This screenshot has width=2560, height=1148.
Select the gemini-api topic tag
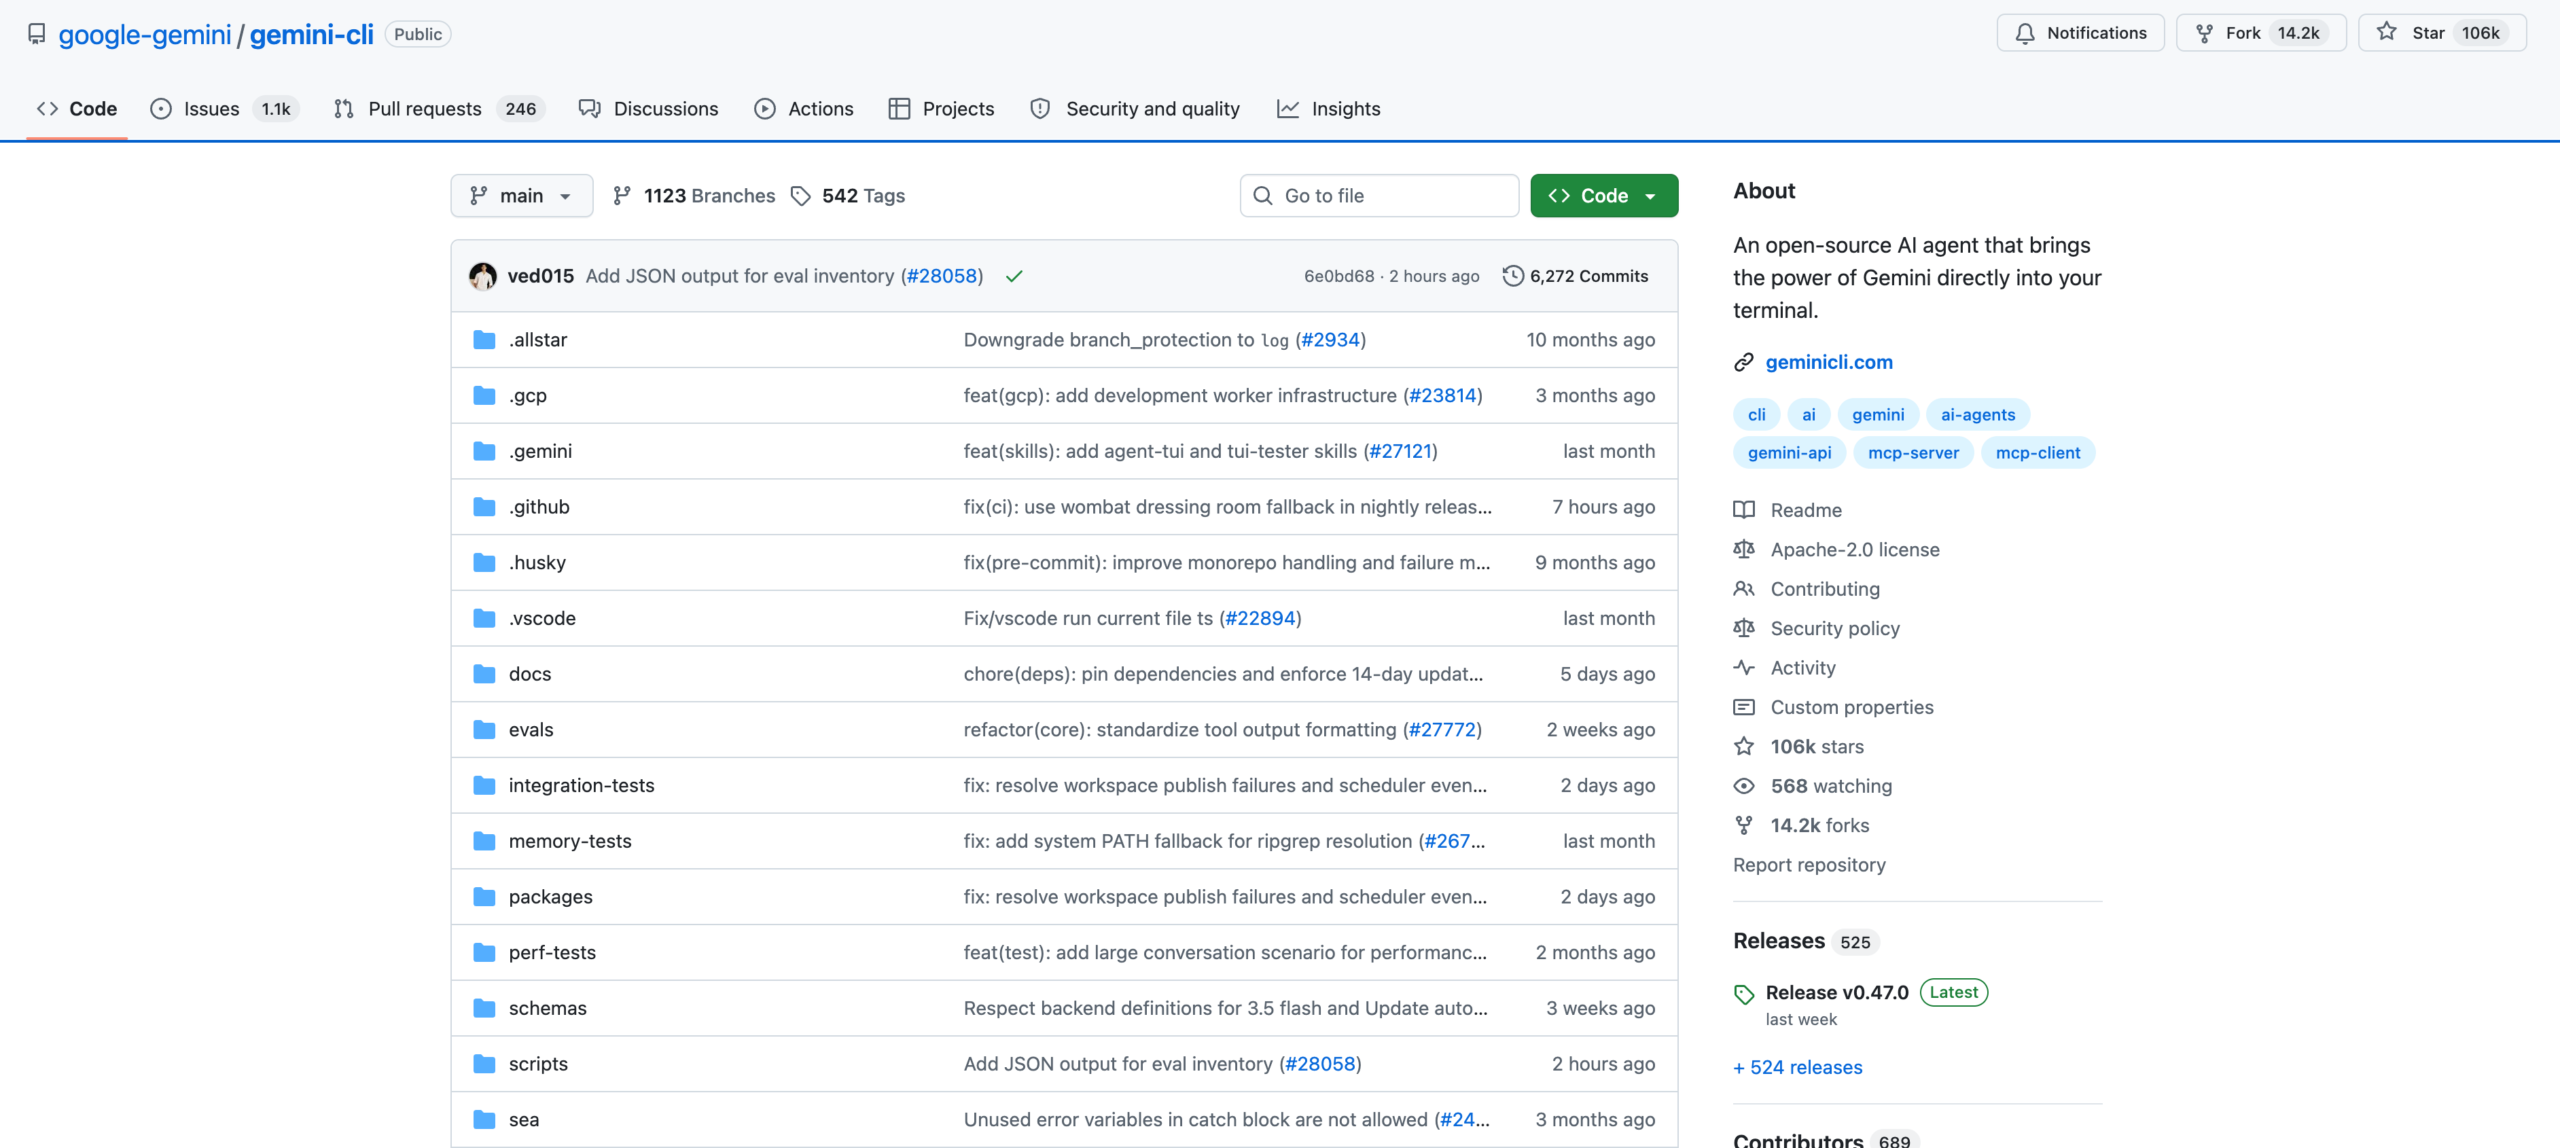[1789, 453]
